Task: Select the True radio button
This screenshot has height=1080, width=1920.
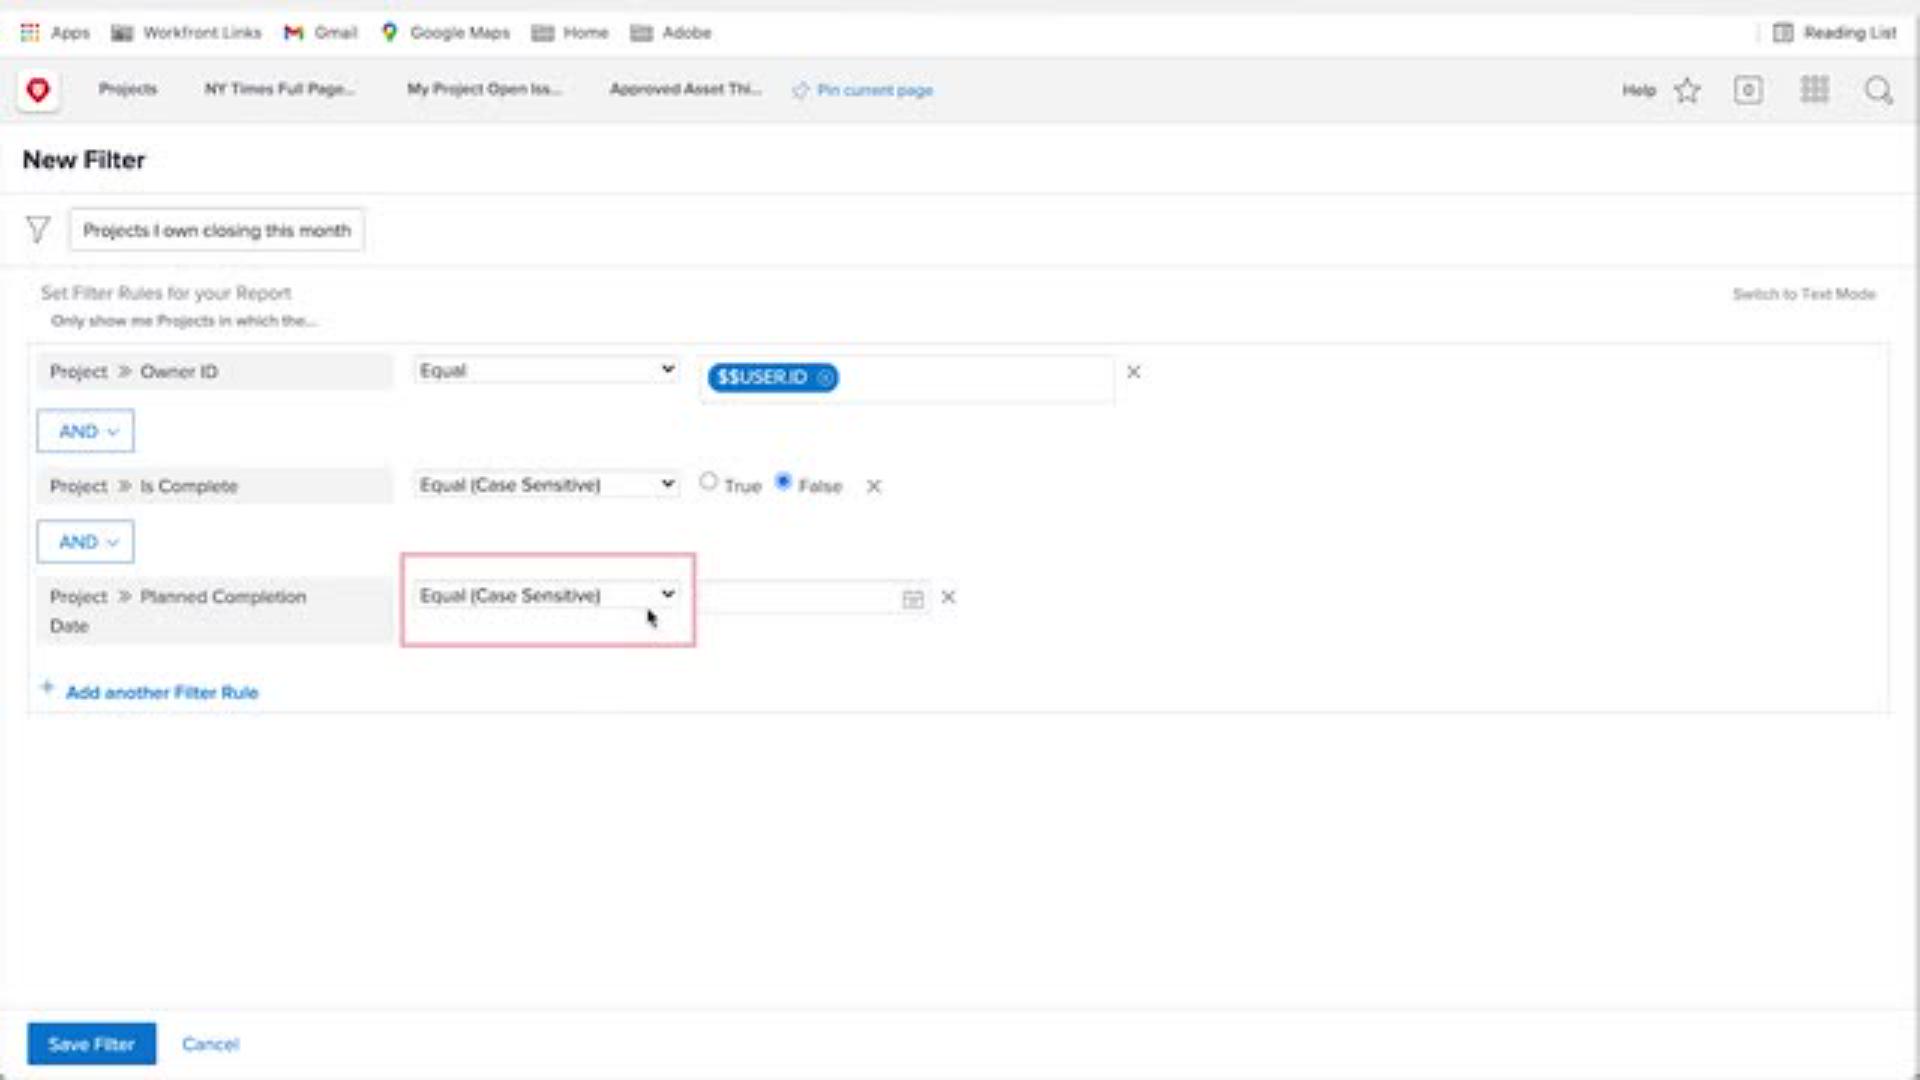Action: (708, 482)
